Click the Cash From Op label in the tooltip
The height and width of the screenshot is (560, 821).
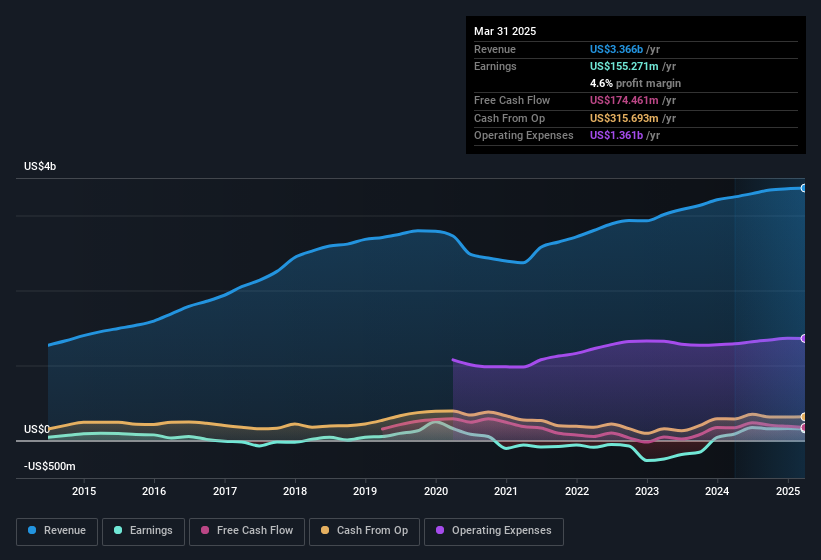click(509, 118)
